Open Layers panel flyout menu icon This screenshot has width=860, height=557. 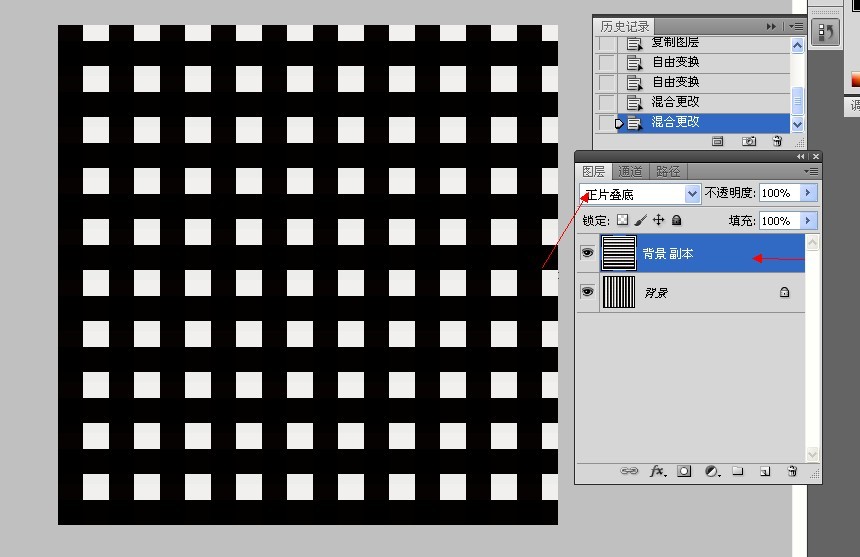click(811, 172)
